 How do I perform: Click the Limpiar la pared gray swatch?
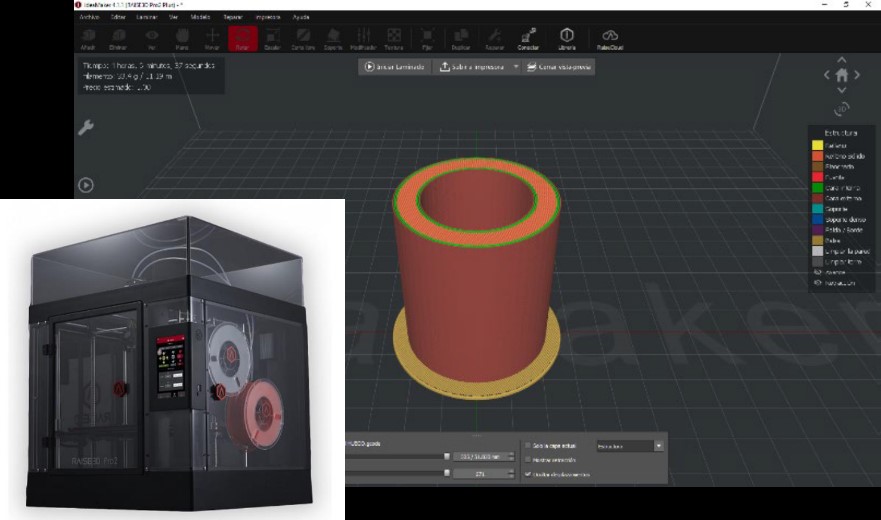[x=818, y=251]
